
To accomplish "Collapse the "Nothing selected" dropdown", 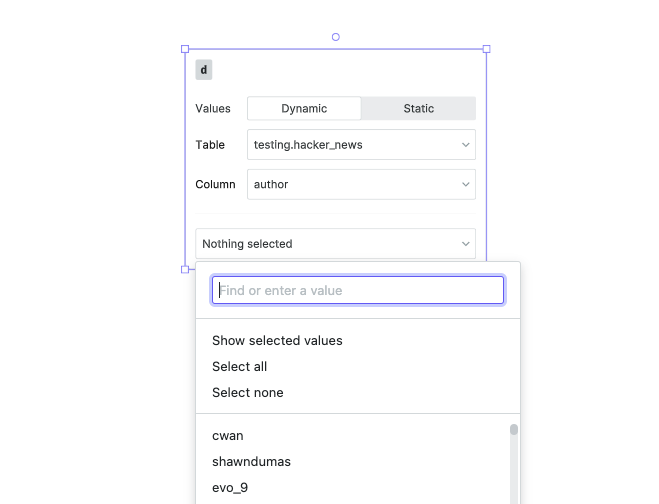I will 335,244.
